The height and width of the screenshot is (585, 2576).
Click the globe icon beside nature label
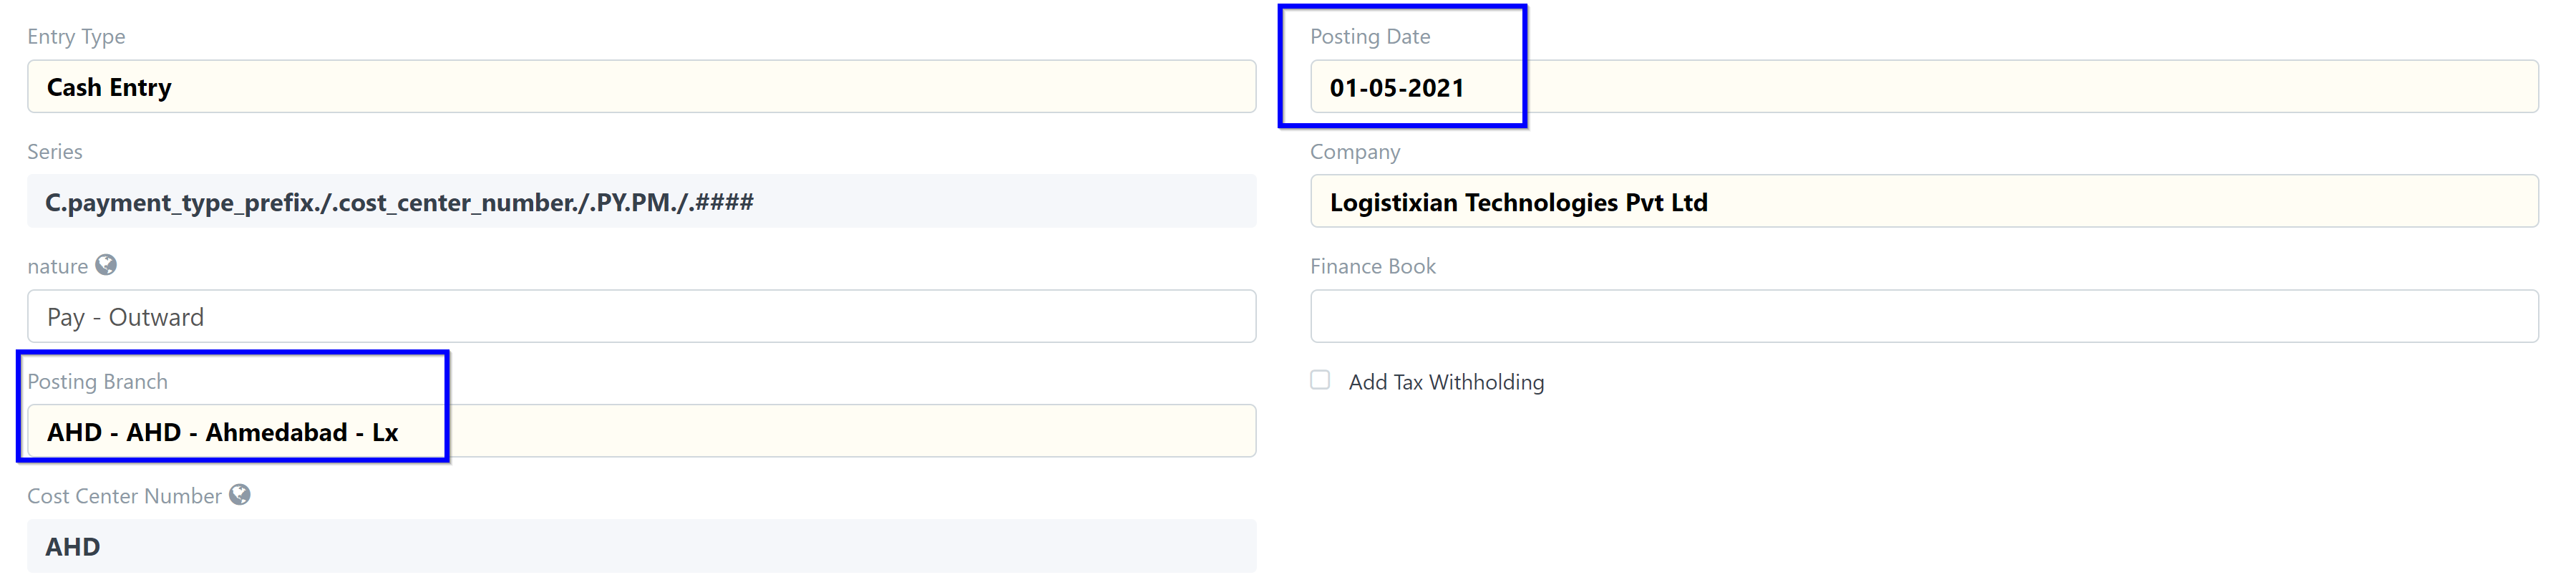pyautogui.click(x=106, y=265)
